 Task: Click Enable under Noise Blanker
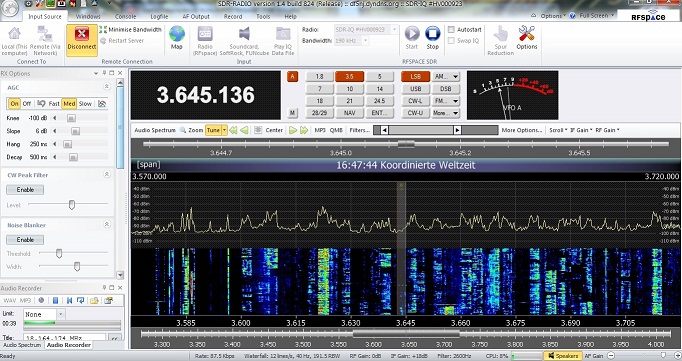click(x=25, y=240)
